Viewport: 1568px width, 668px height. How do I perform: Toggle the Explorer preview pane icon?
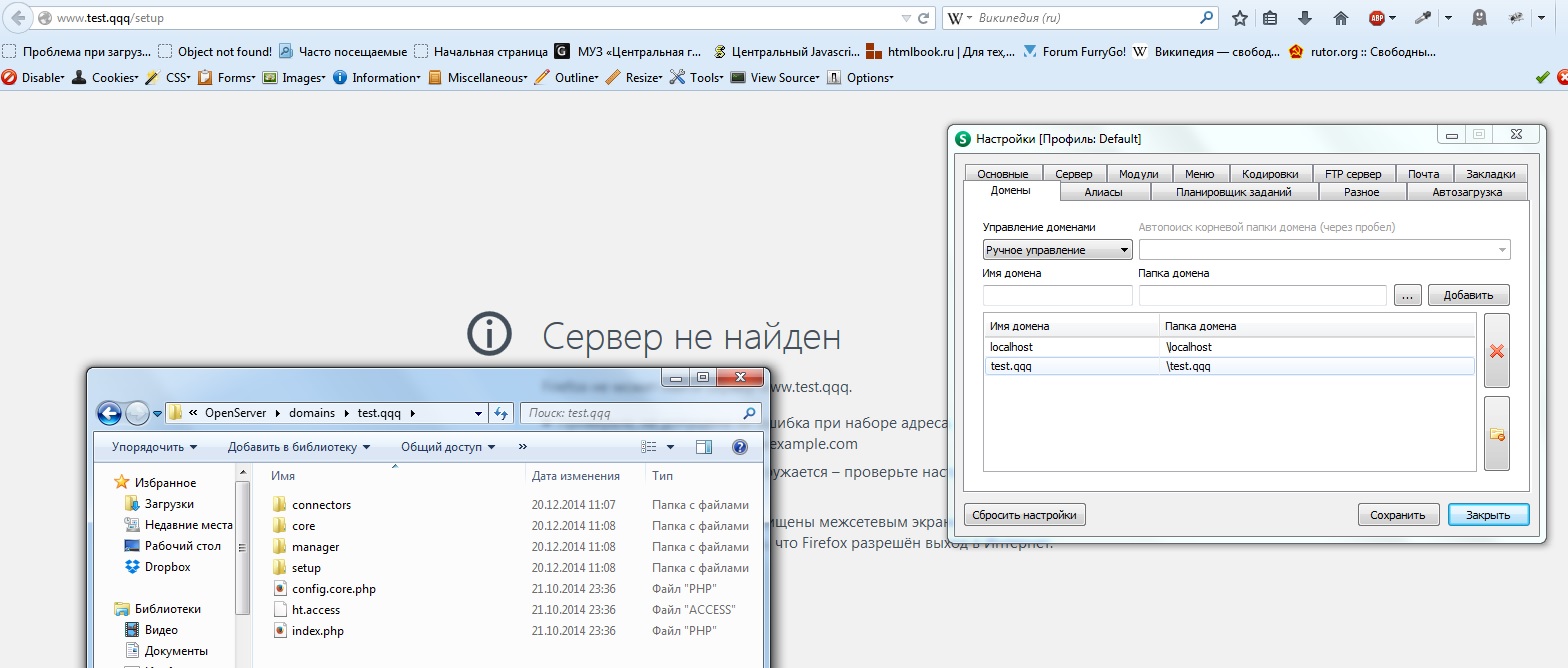tap(703, 447)
